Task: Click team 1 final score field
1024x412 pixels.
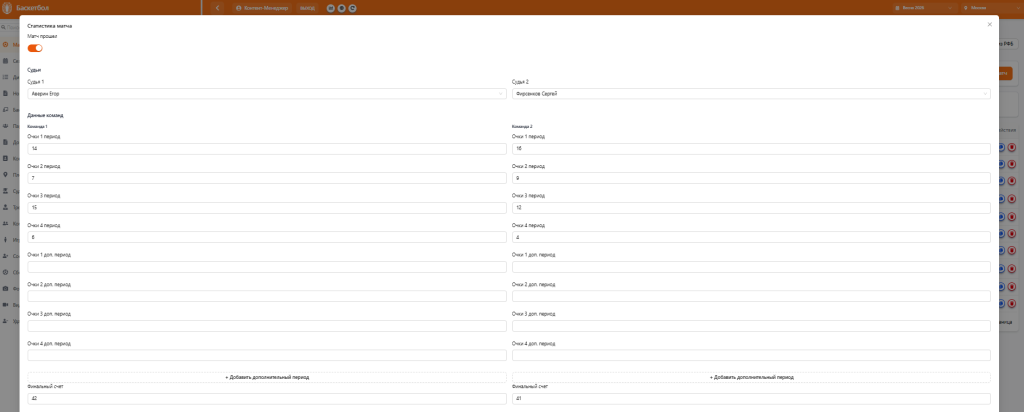Action: [x=267, y=399]
